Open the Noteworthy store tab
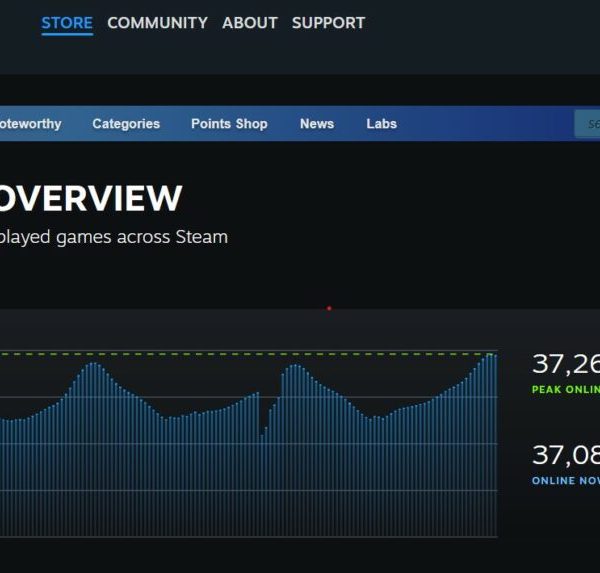The height and width of the screenshot is (573, 600). coord(30,124)
